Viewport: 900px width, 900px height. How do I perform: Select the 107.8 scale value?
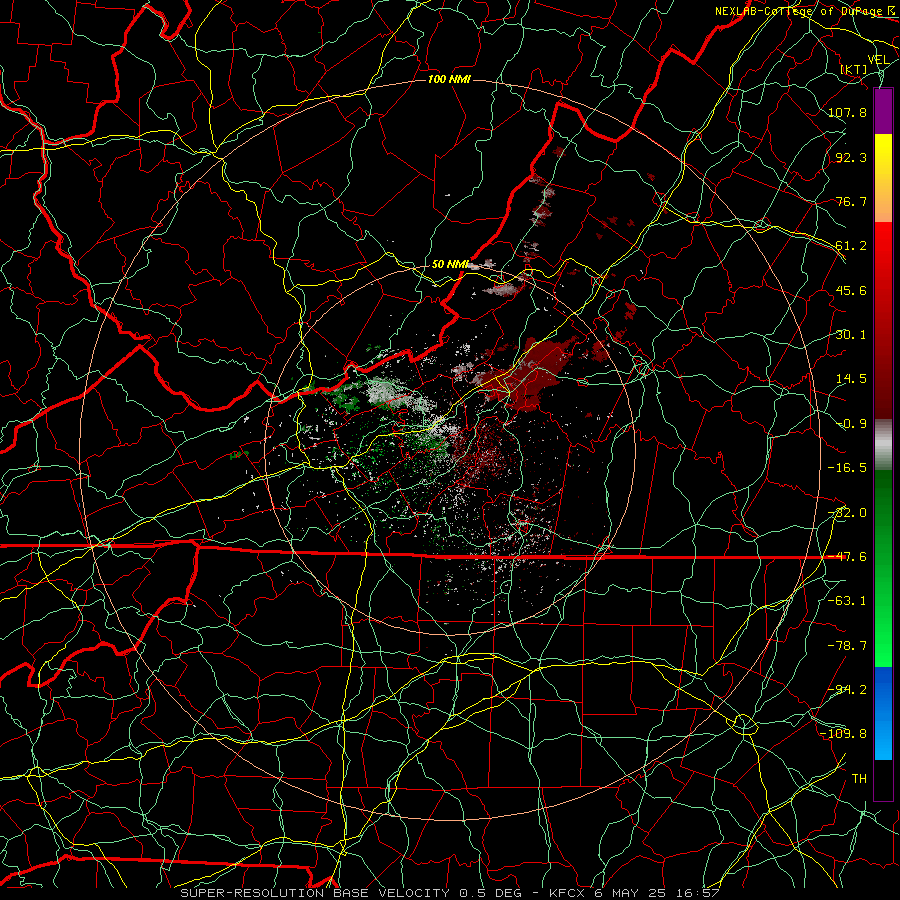coord(847,112)
